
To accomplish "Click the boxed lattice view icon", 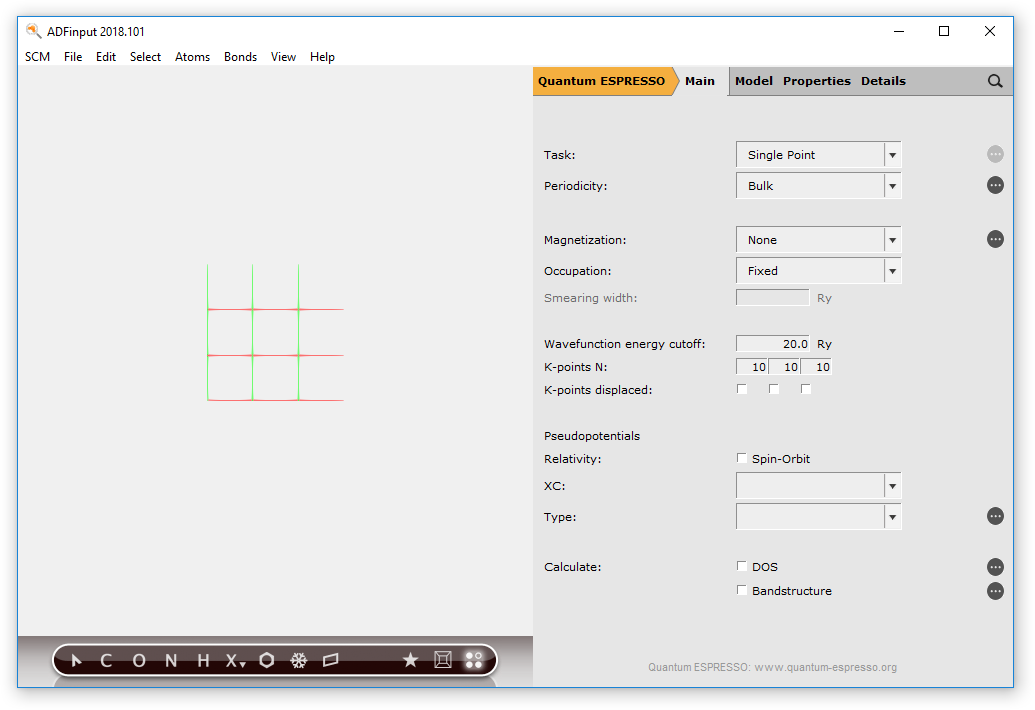I will click(x=442, y=660).
